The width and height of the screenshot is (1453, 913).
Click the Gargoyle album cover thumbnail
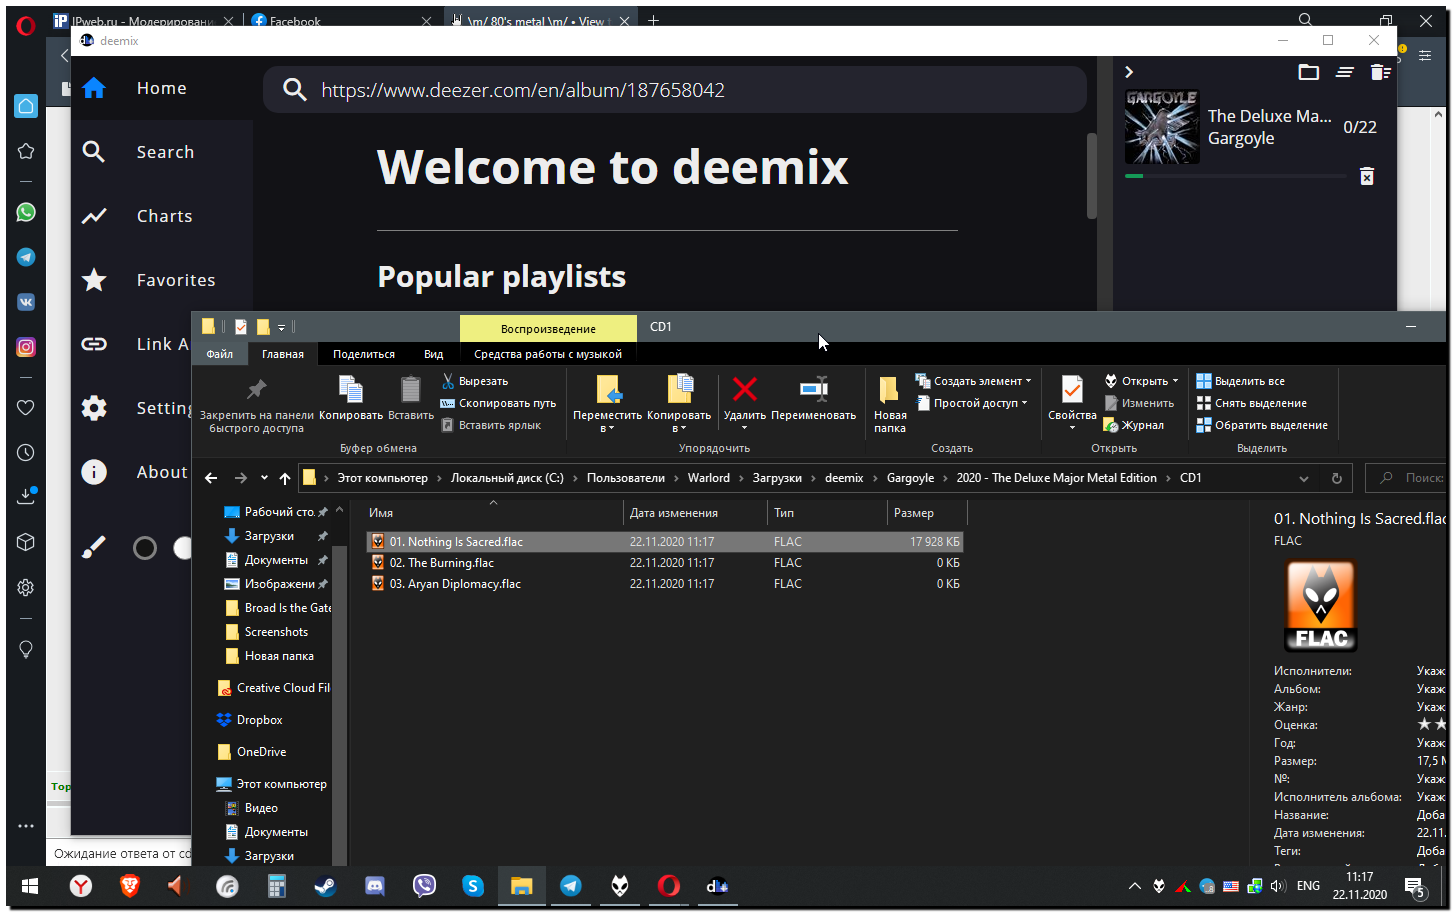(1161, 127)
